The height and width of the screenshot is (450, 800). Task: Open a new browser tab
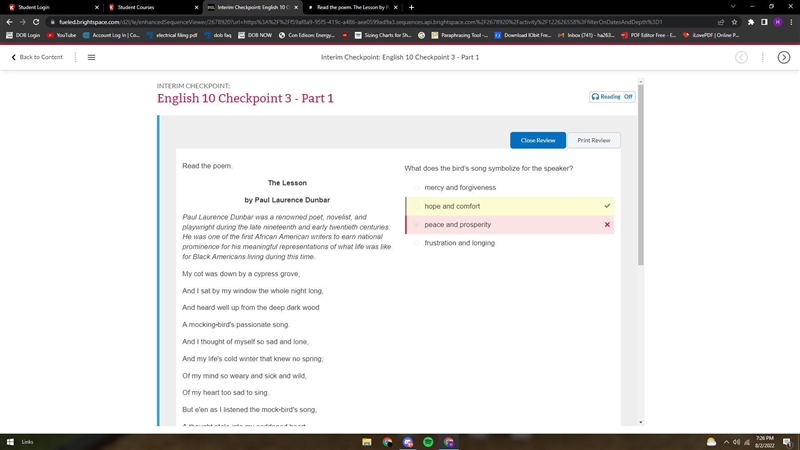[411, 7]
